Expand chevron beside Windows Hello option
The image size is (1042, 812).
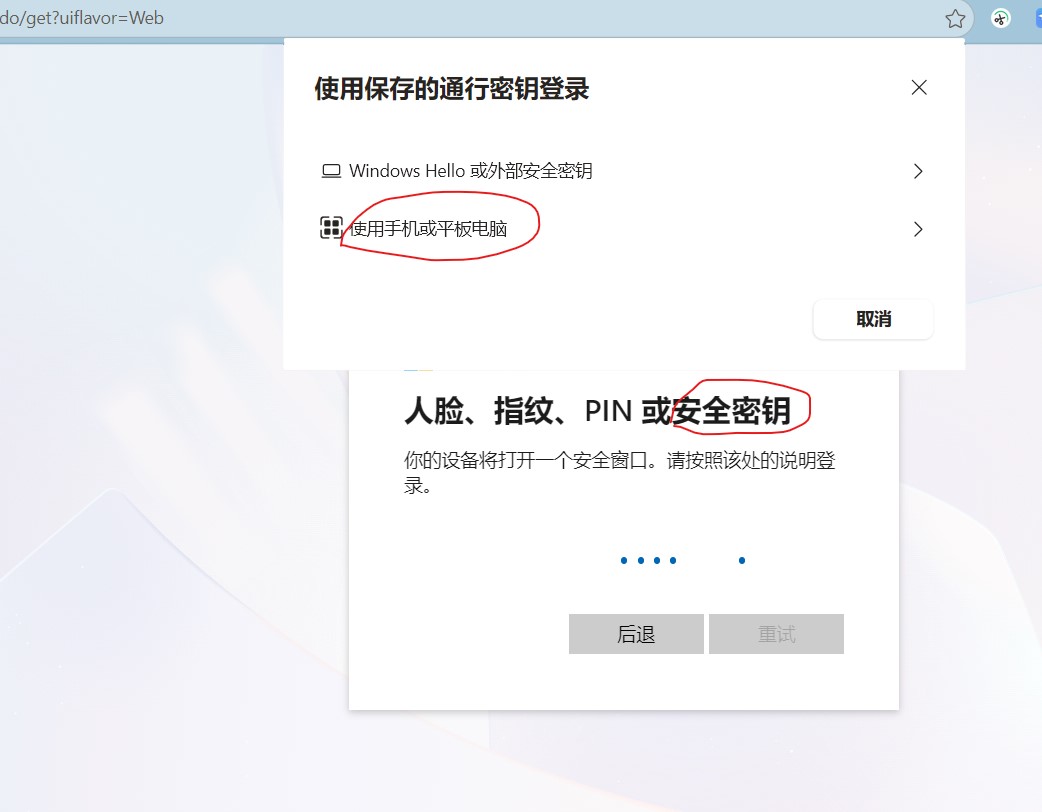coord(918,171)
